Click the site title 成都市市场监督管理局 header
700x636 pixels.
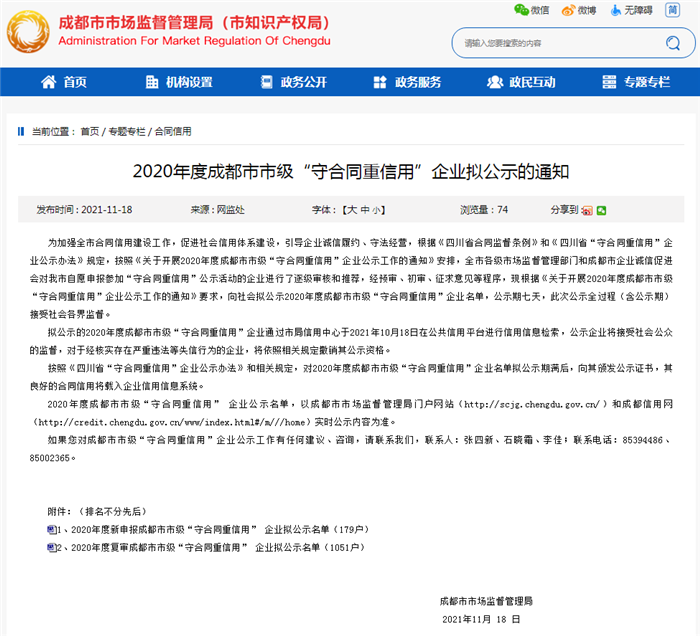(x=195, y=23)
